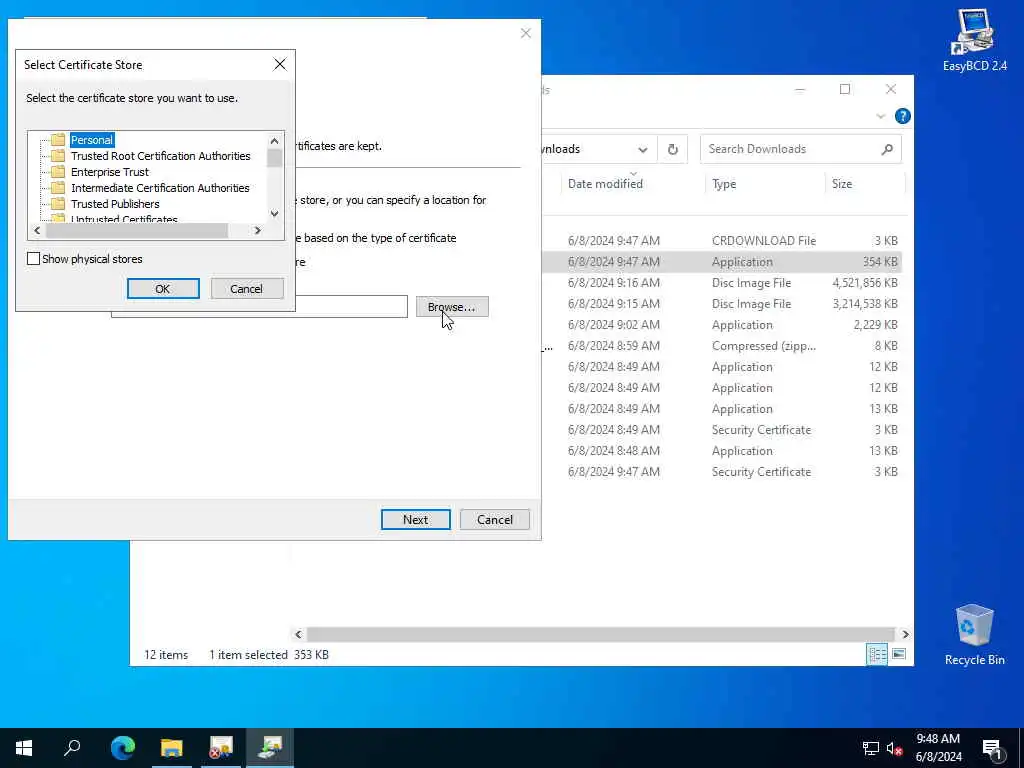Select the 4,521,856 KB disc image row
Screen dimensions: 1024x768
722,283
